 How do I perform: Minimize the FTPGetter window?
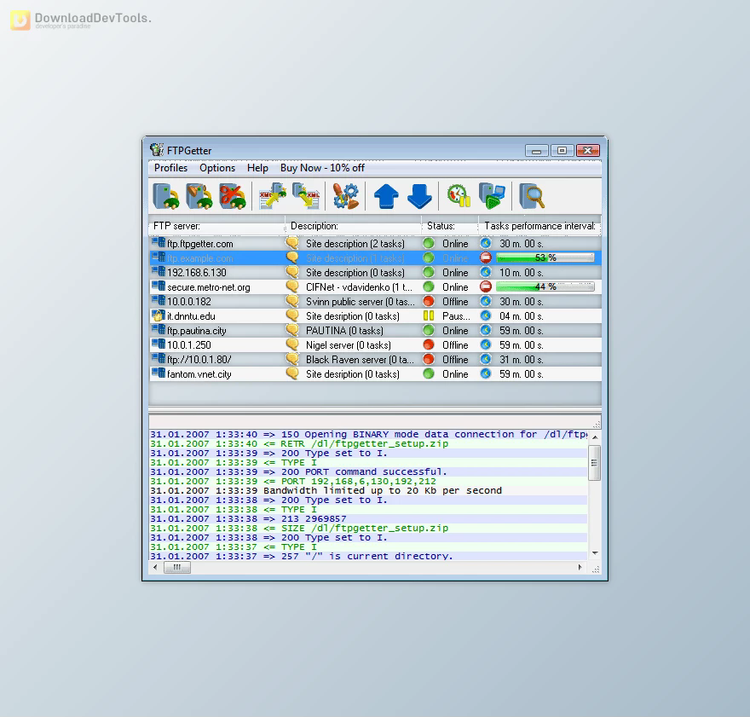tap(537, 151)
